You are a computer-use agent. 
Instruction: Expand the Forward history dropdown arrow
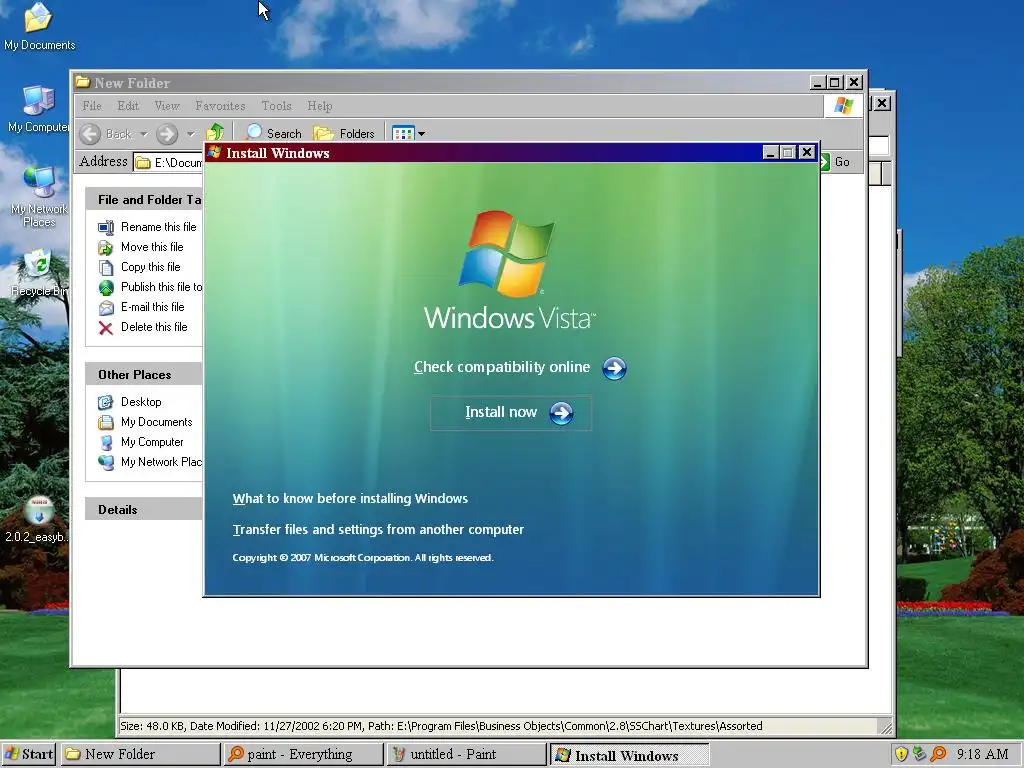[x=191, y=134]
